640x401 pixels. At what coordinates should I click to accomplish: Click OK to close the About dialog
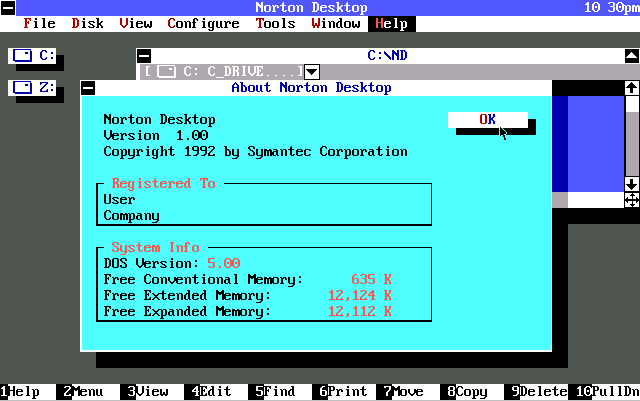[x=488, y=120]
